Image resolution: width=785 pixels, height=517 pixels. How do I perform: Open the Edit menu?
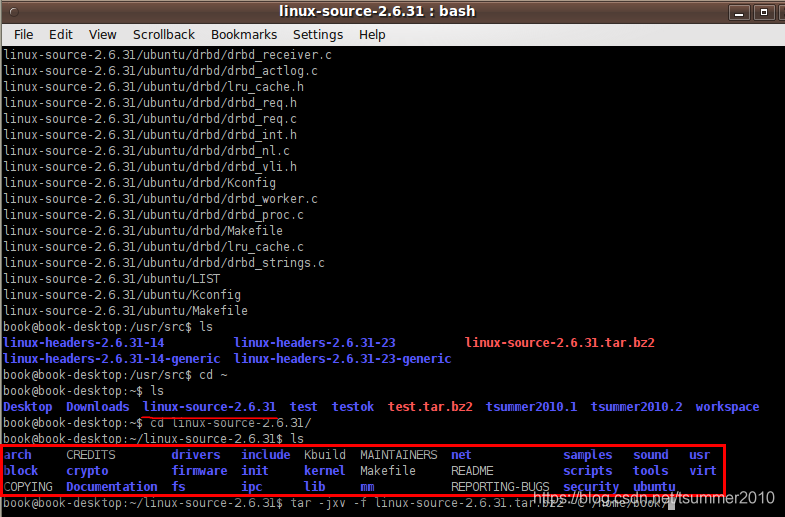(61, 35)
